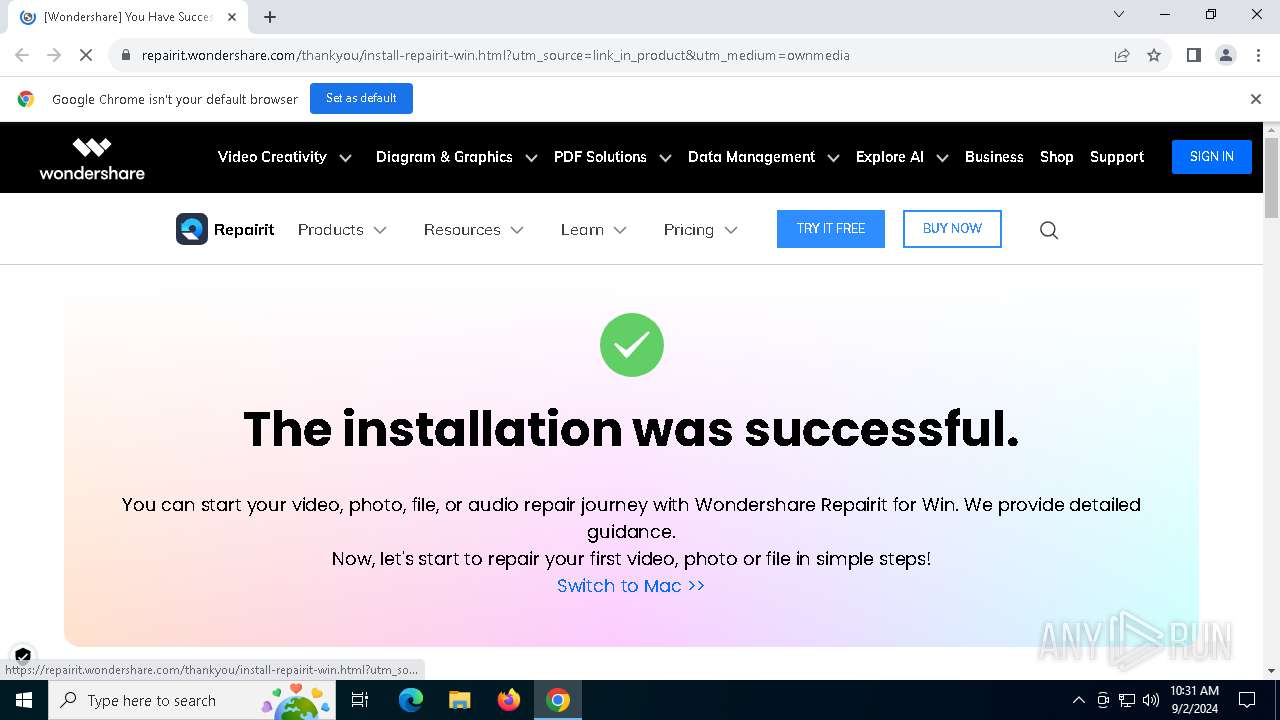
Task: Expand the Data Management menu
Action: point(763,157)
